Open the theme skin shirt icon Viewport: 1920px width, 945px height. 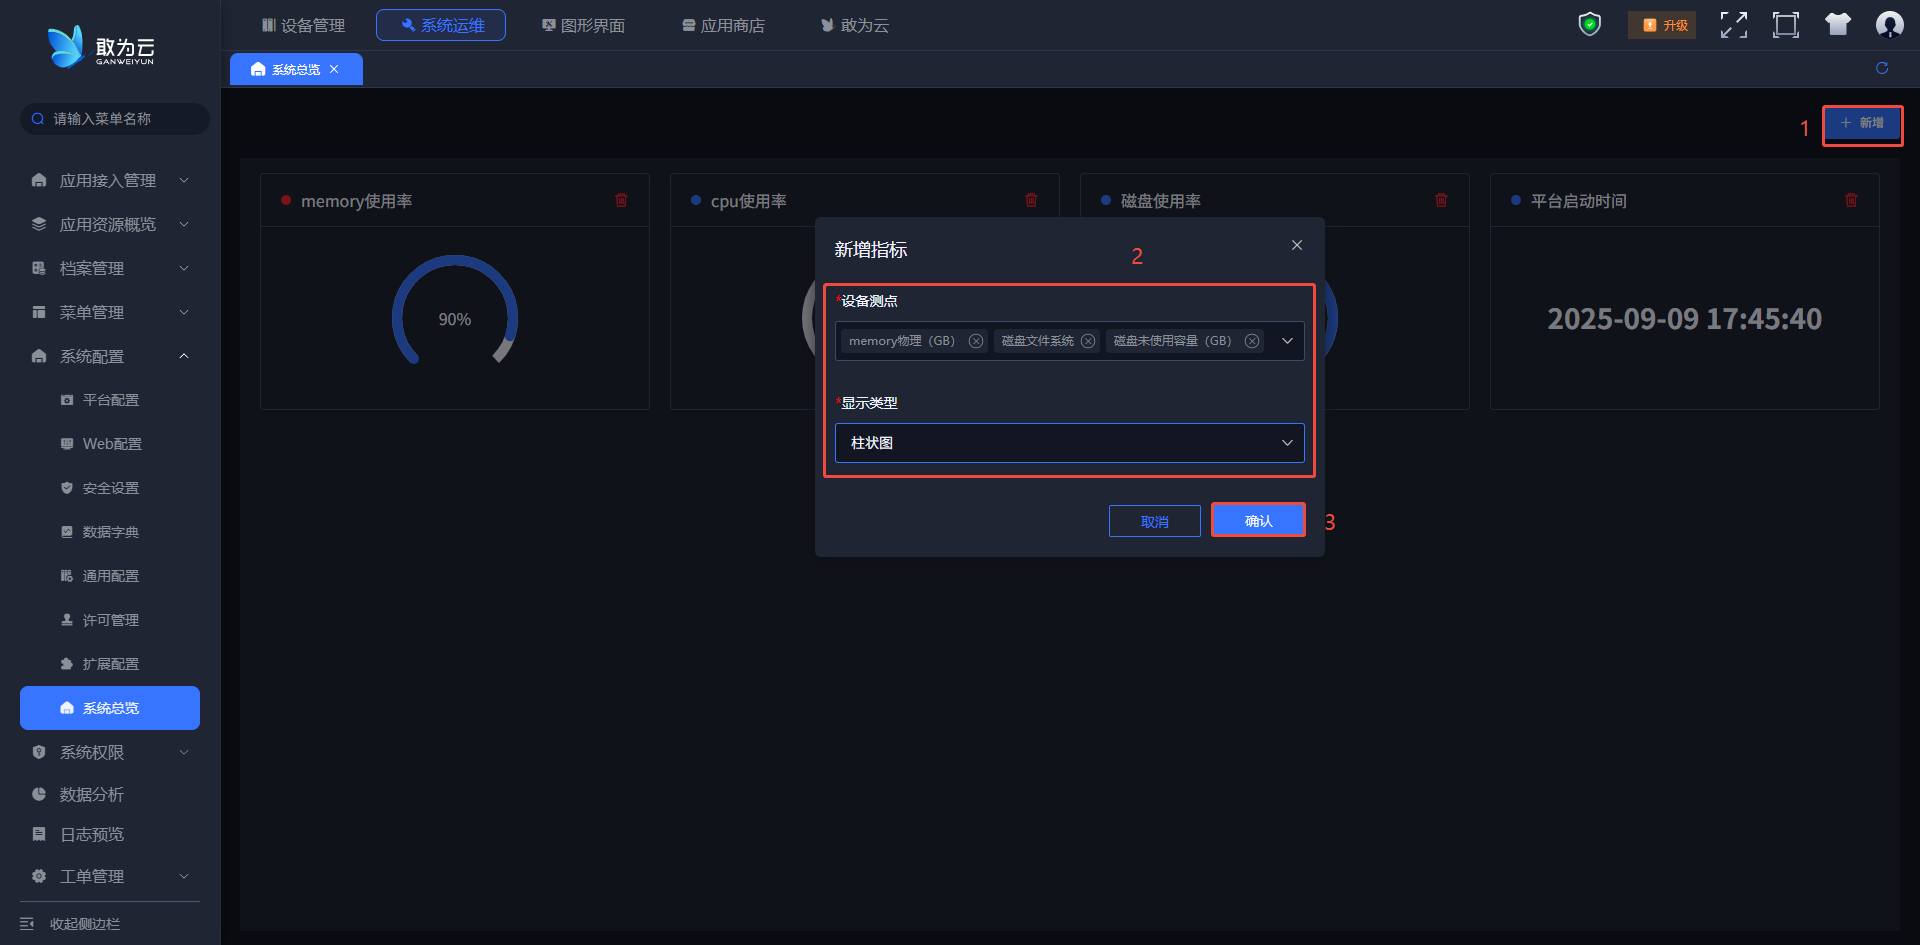click(x=1838, y=24)
